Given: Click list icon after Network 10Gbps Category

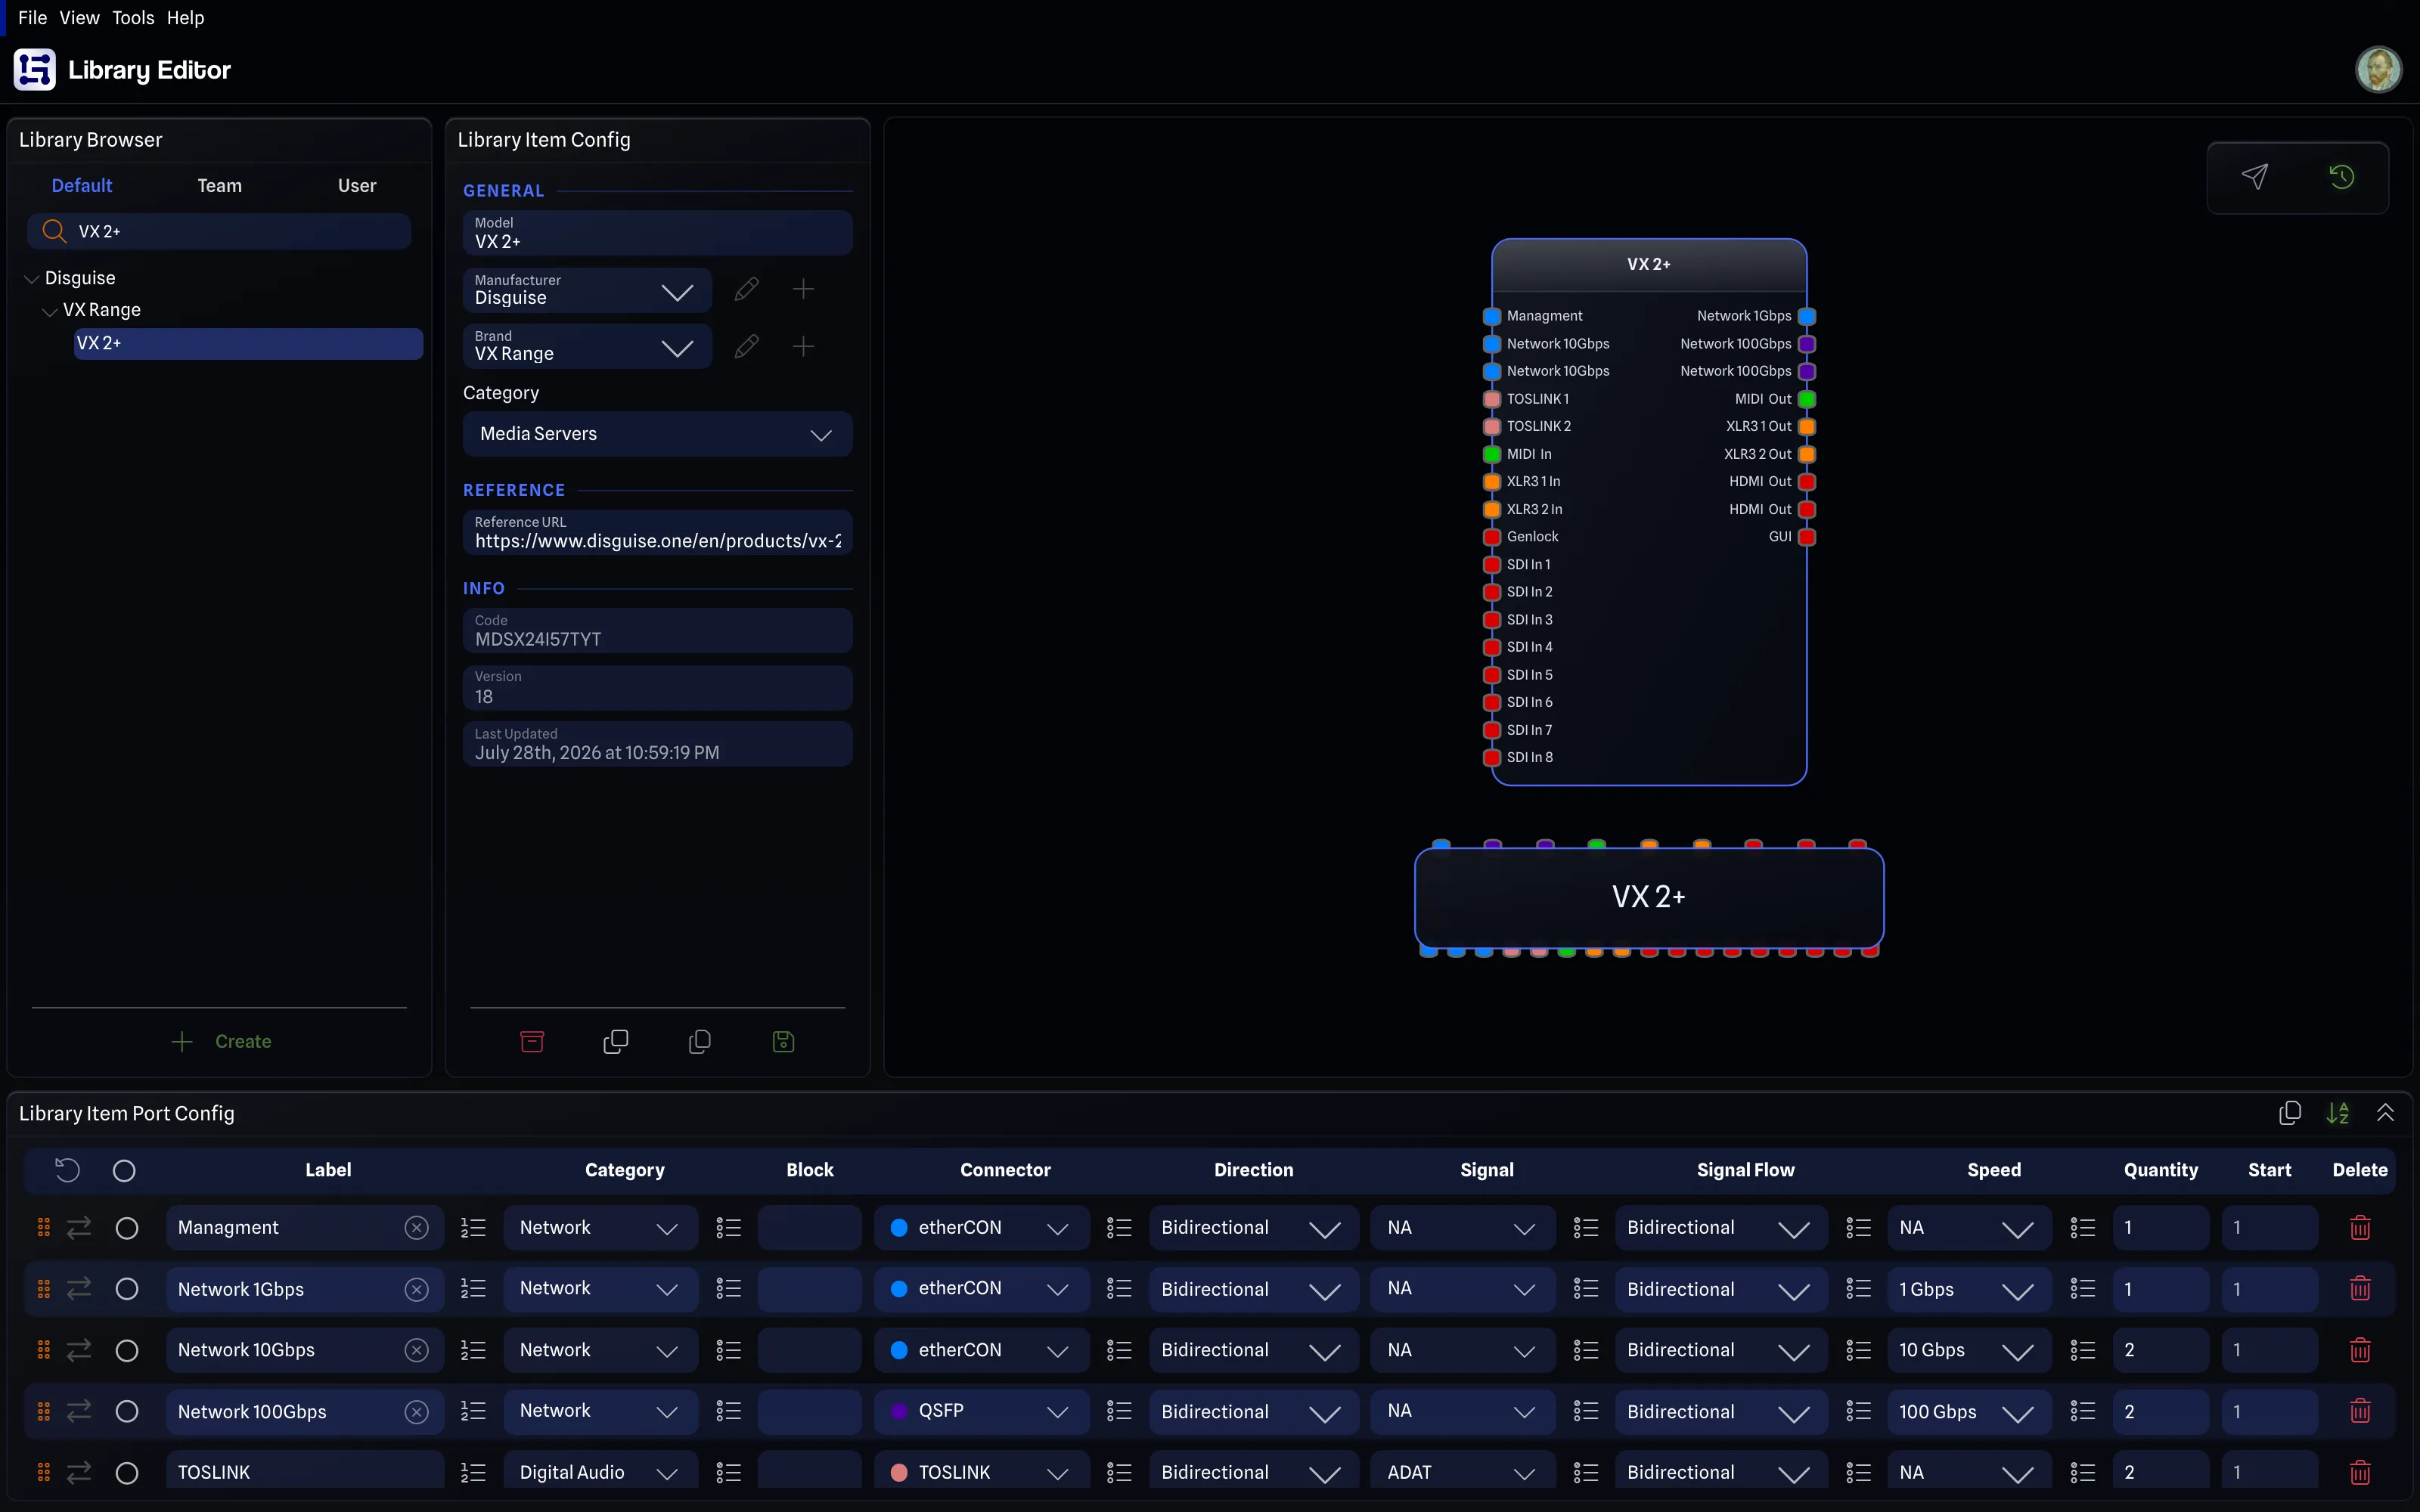Looking at the screenshot, I should tap(729, 1350).
